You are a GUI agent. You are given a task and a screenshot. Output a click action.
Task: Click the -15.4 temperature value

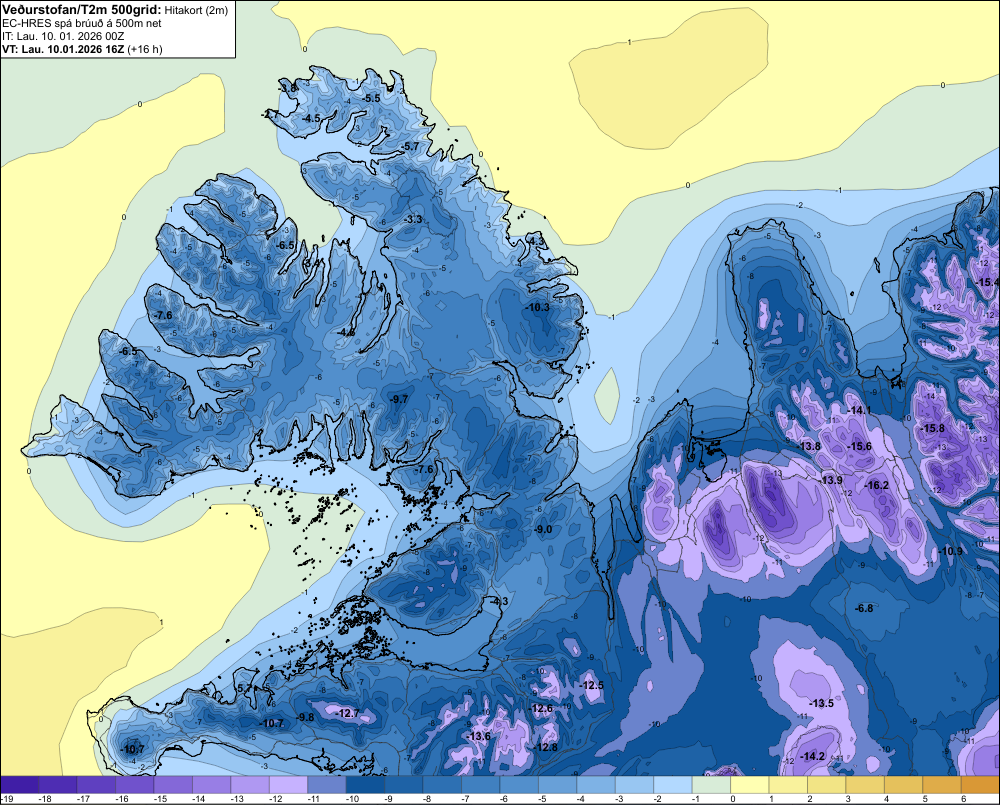coord(988,282)
